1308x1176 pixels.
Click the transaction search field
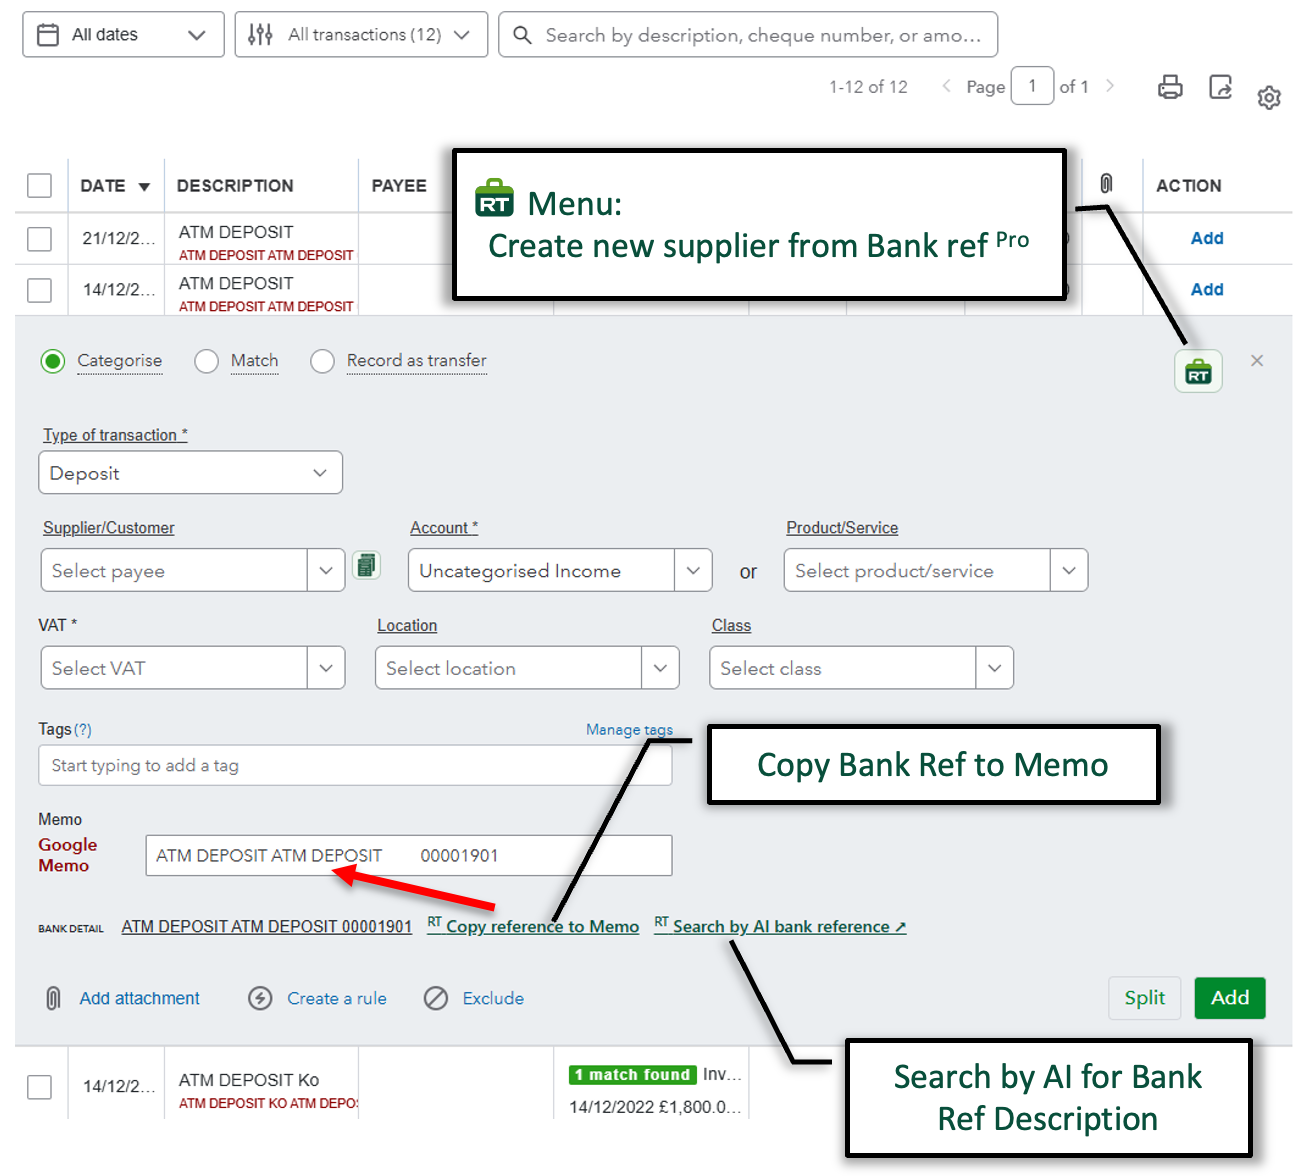tap(748, 35)
